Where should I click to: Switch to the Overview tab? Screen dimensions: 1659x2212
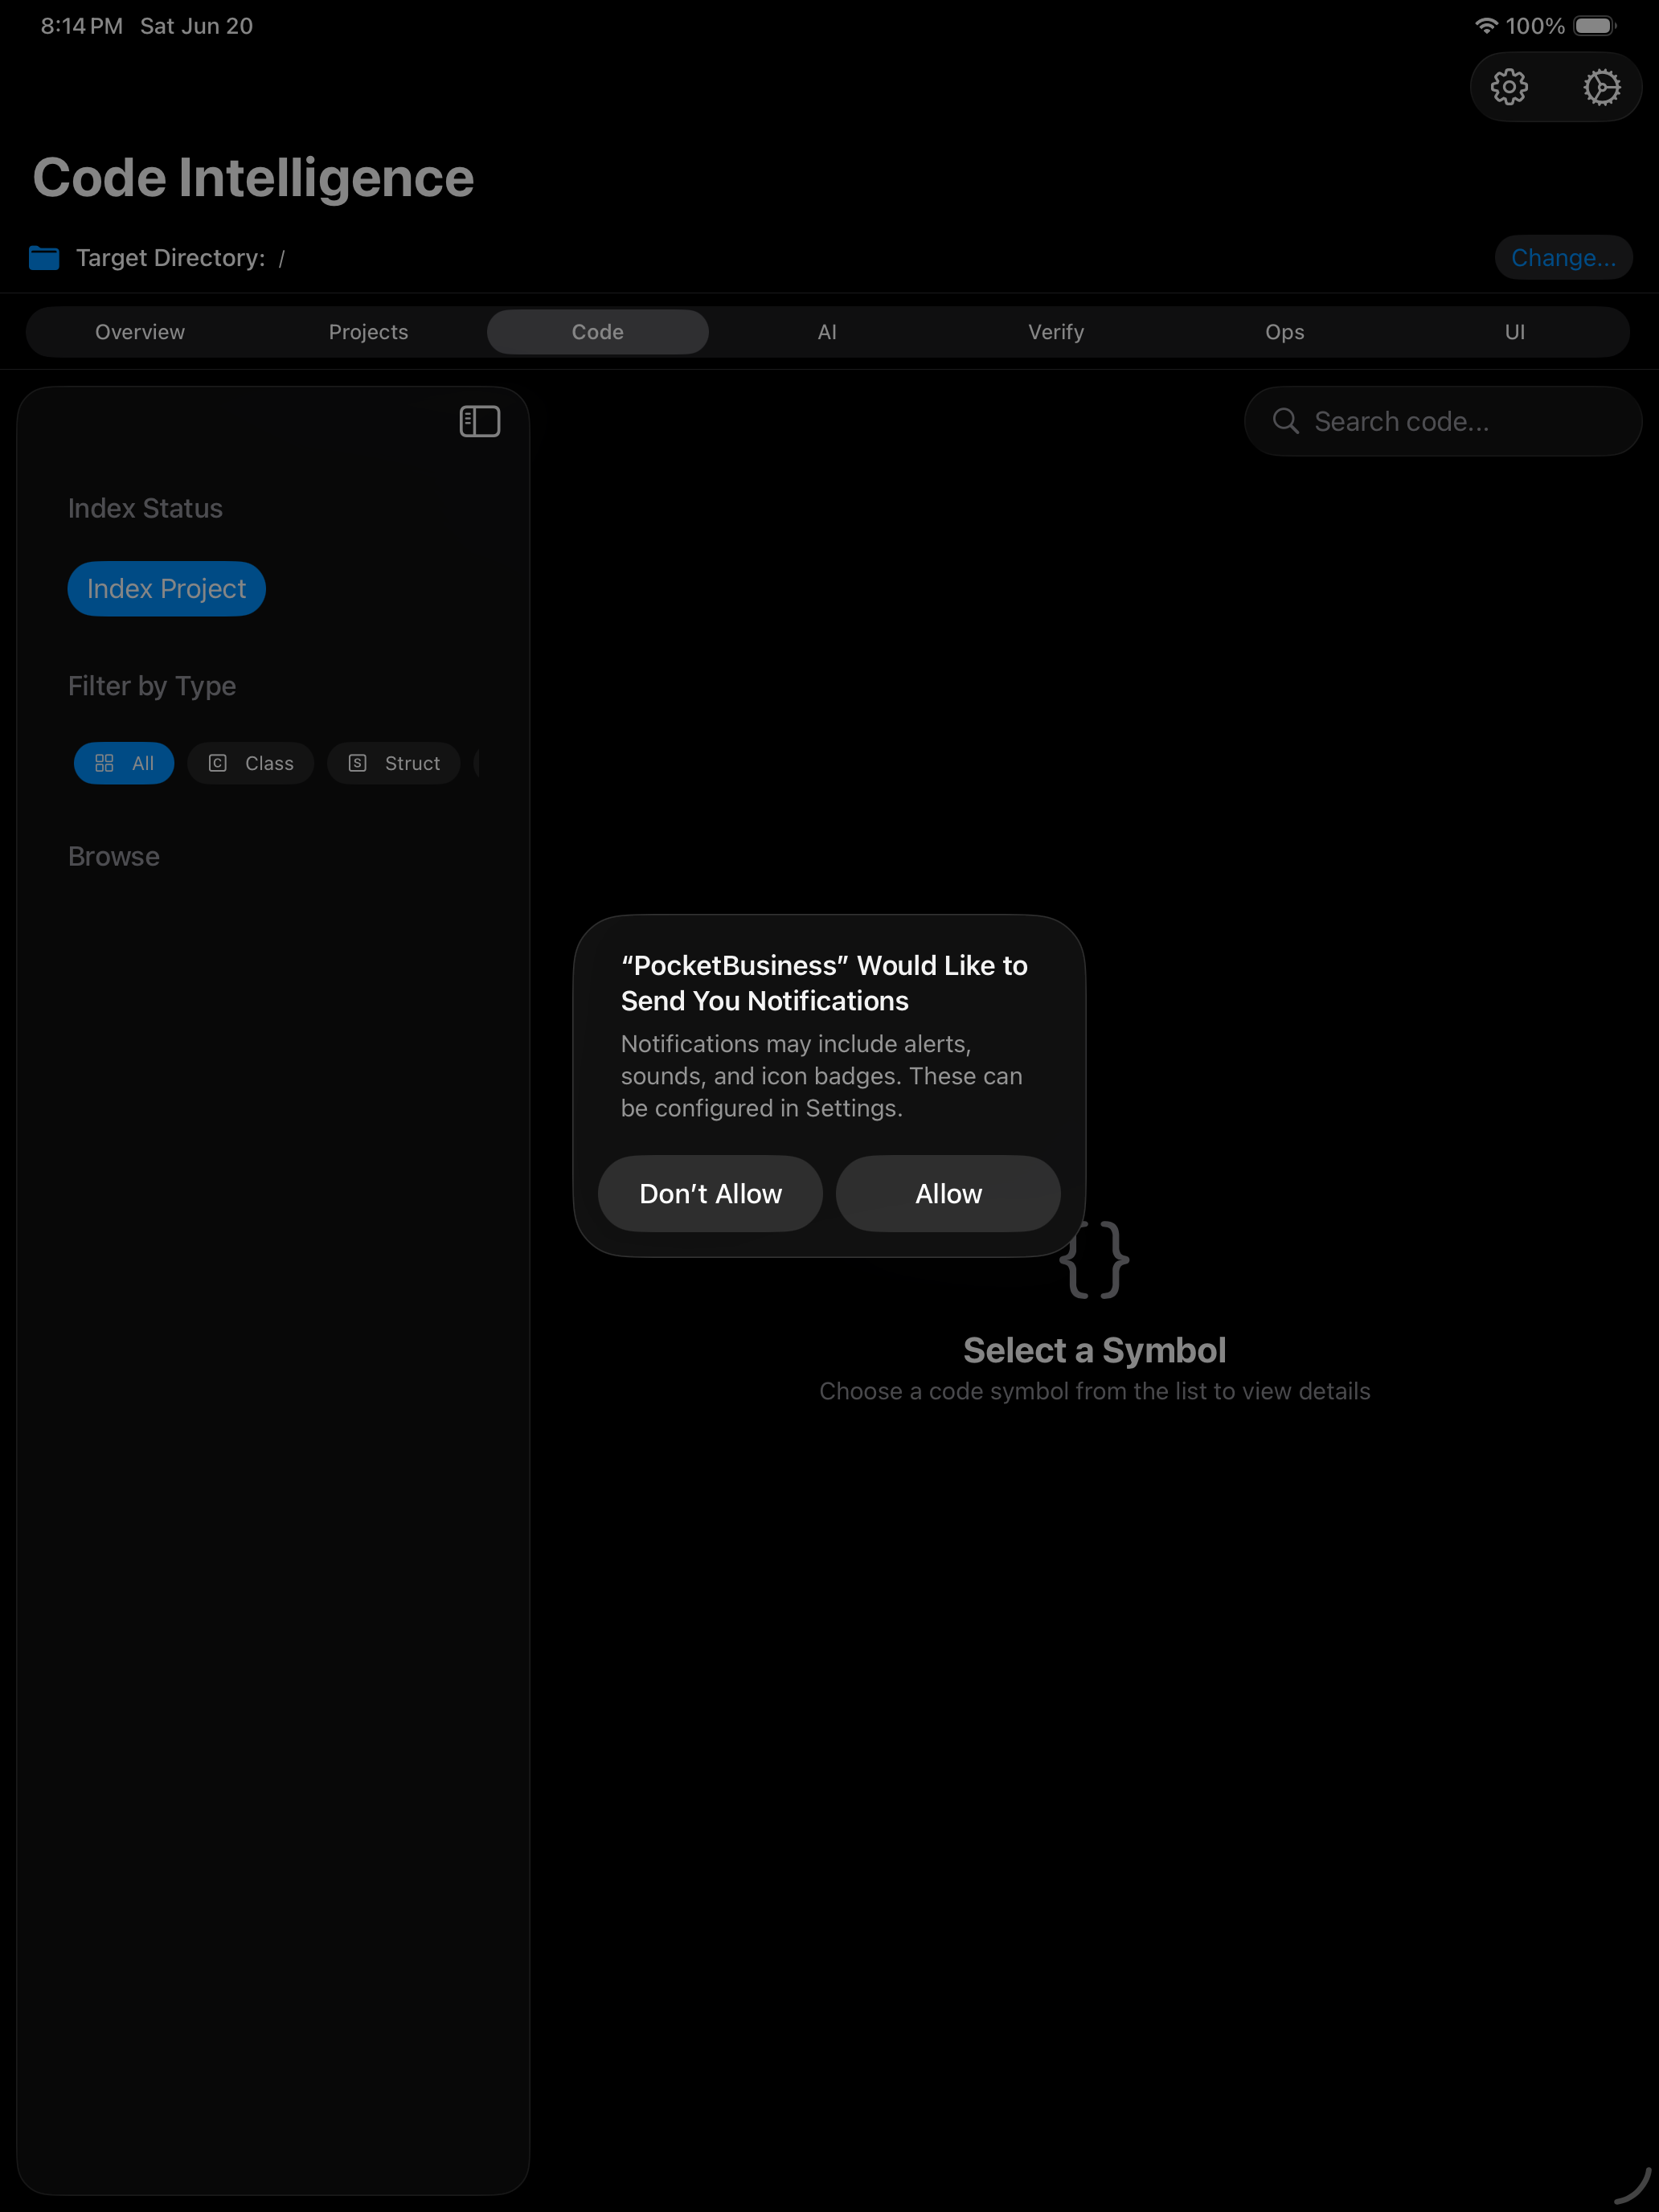click(140, 332)
